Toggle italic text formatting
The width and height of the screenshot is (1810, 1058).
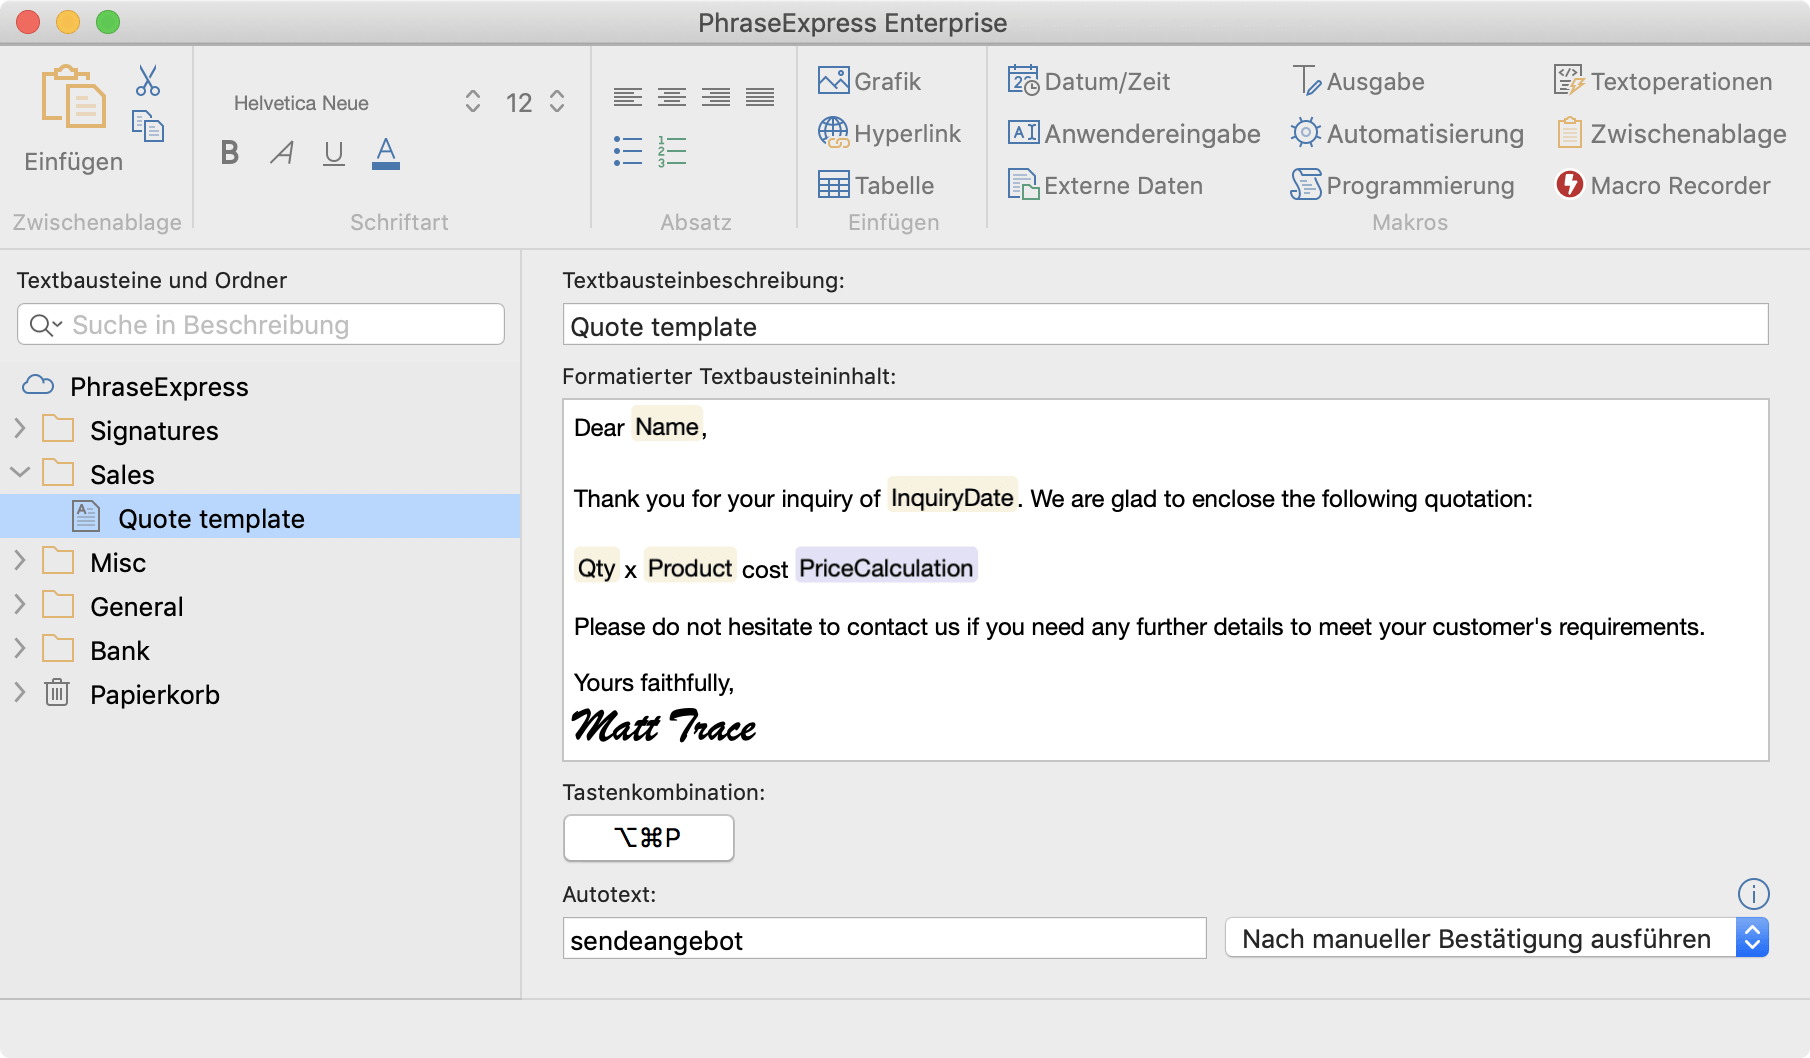pos(282,153)
